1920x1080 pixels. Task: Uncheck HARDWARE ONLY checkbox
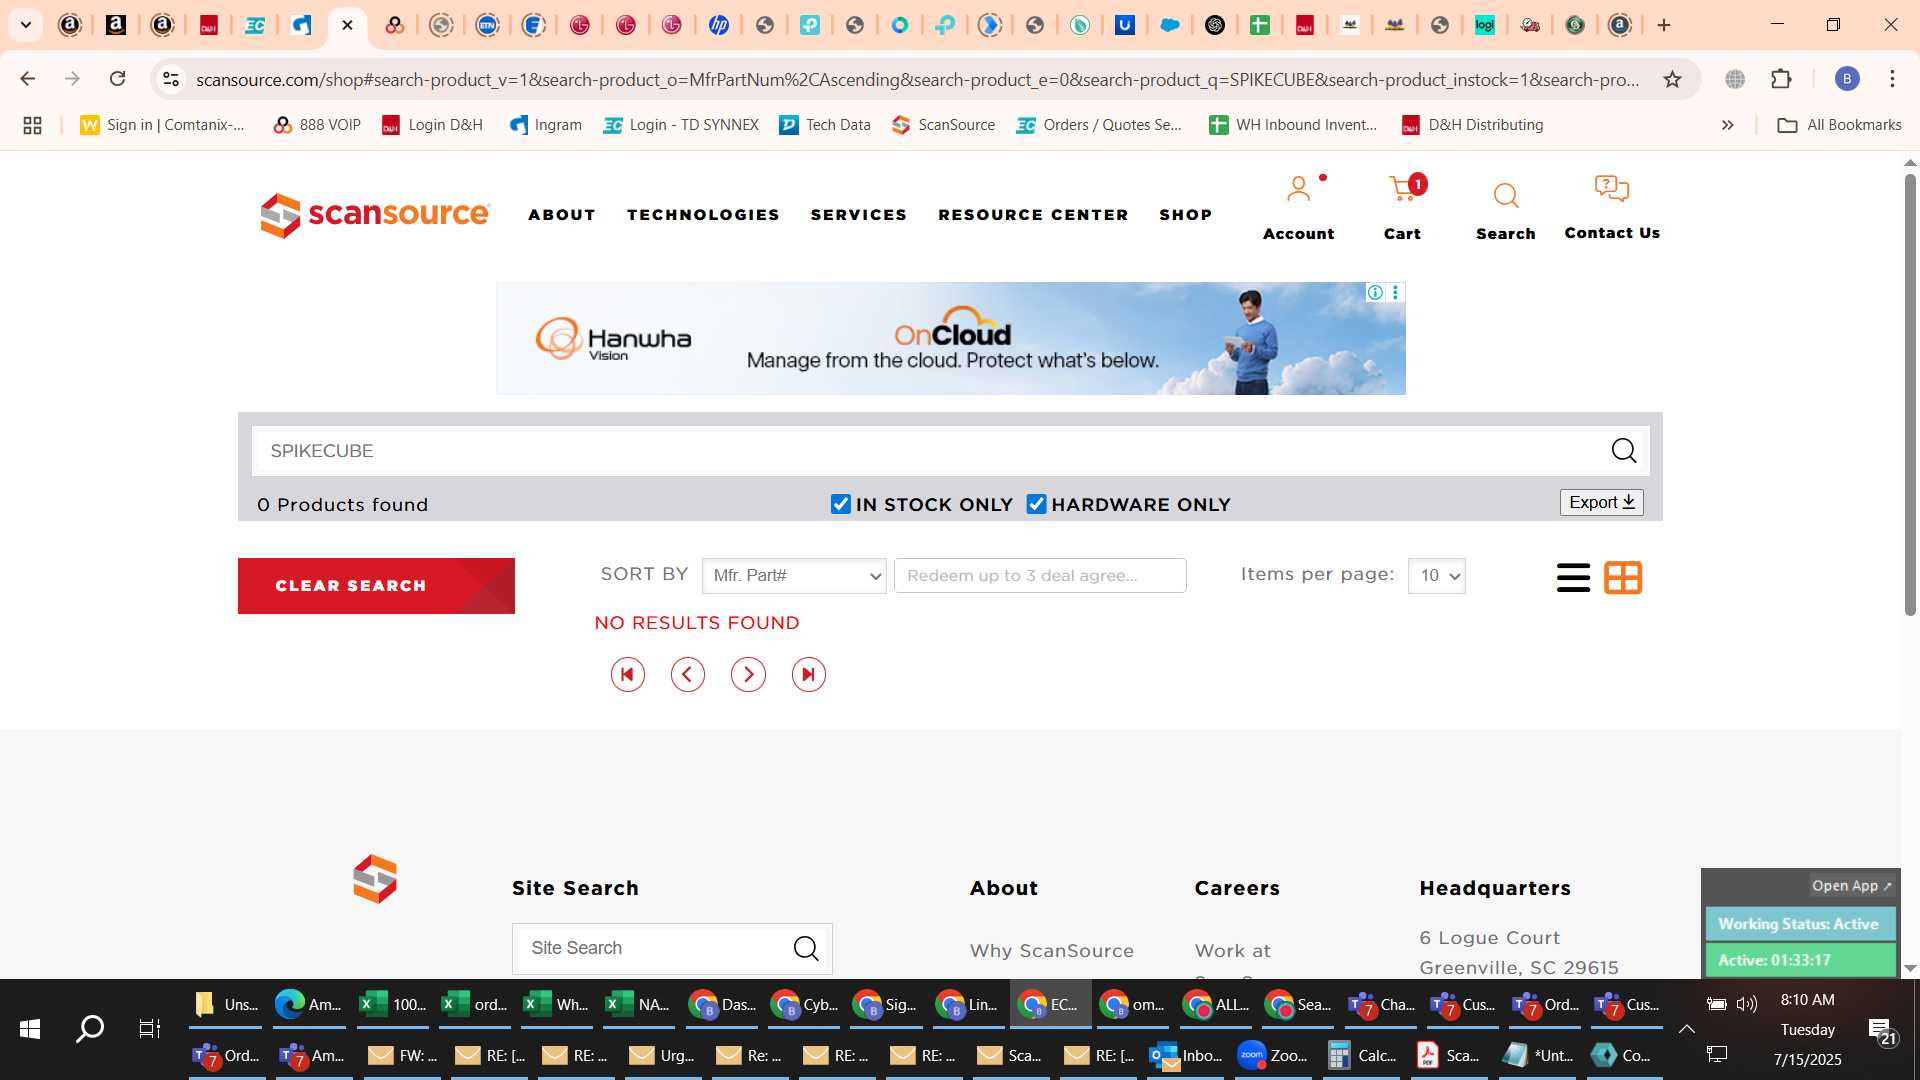tap(1037, 505)
